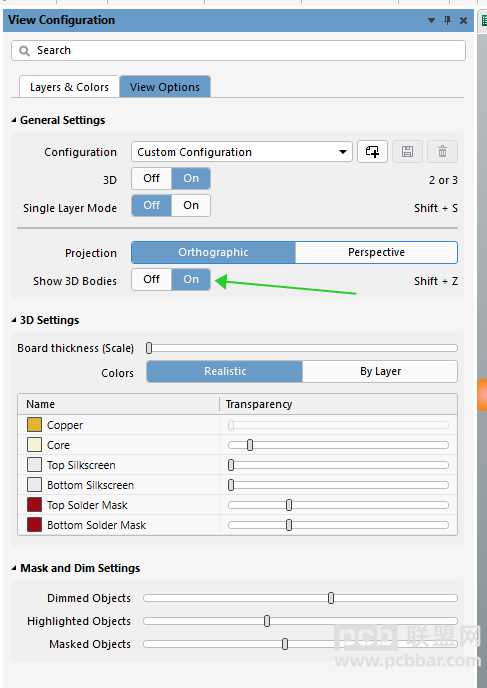Click the save configuration floppy icon
This screenshot has height=688, width=487.
coord(407,152)
